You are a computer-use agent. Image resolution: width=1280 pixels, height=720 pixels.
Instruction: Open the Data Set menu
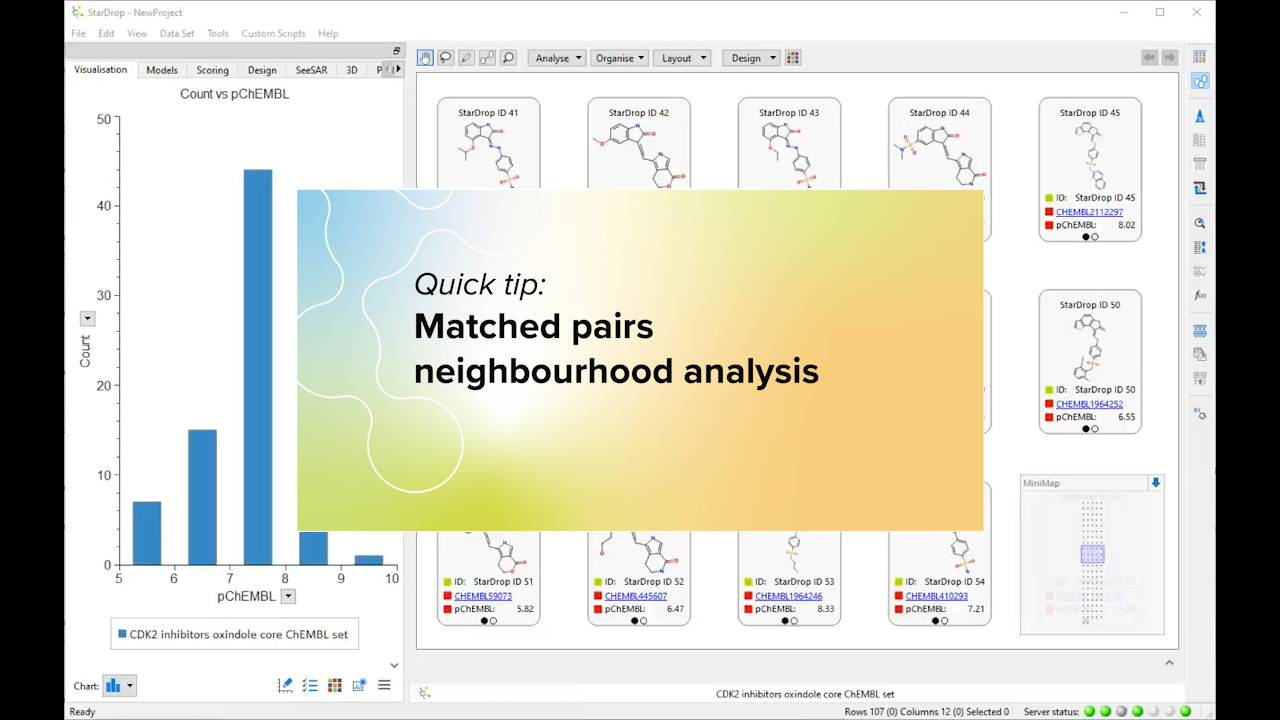177,33
